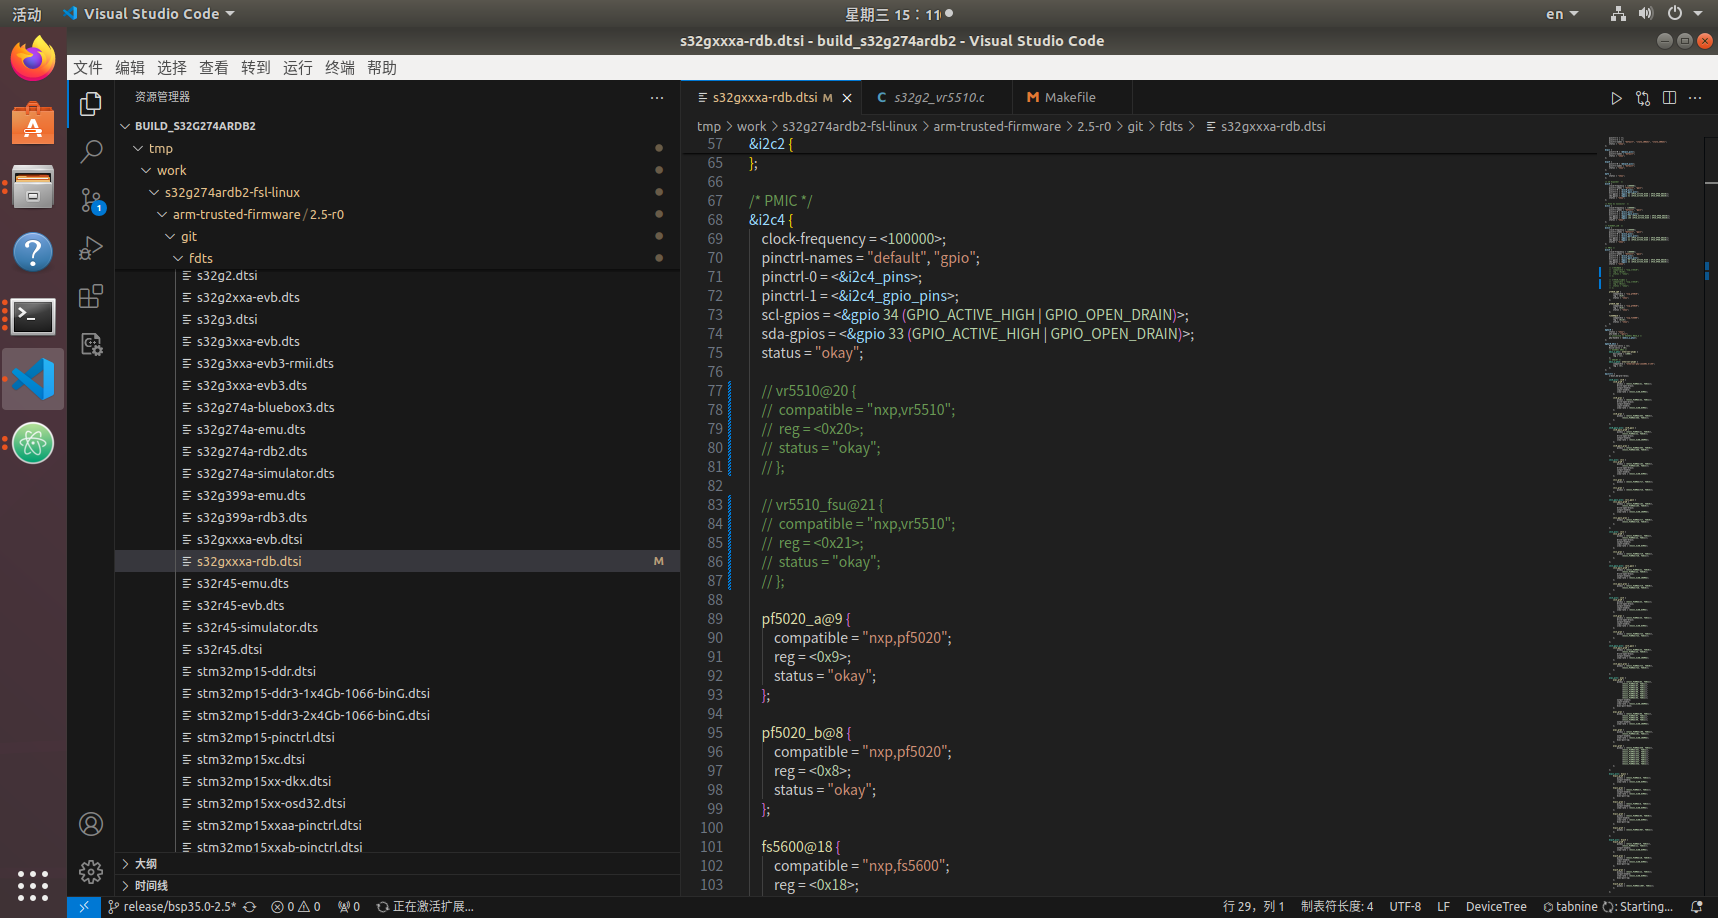The width and height of the screenshot is (1718, 918).
Task: Switch to the s32g2_vr5510.c tab
Action: pyautogui.click(x=938, y=98)
